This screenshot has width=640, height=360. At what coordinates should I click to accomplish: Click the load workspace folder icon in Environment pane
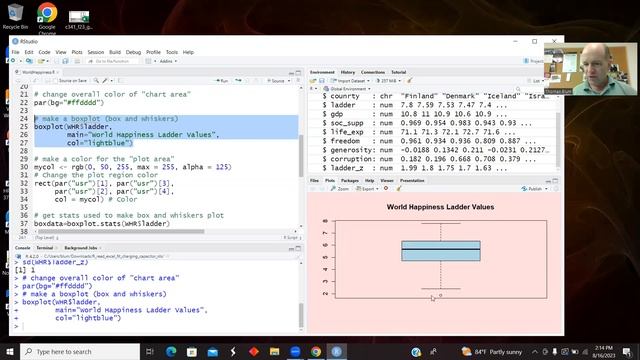[313, 80]
